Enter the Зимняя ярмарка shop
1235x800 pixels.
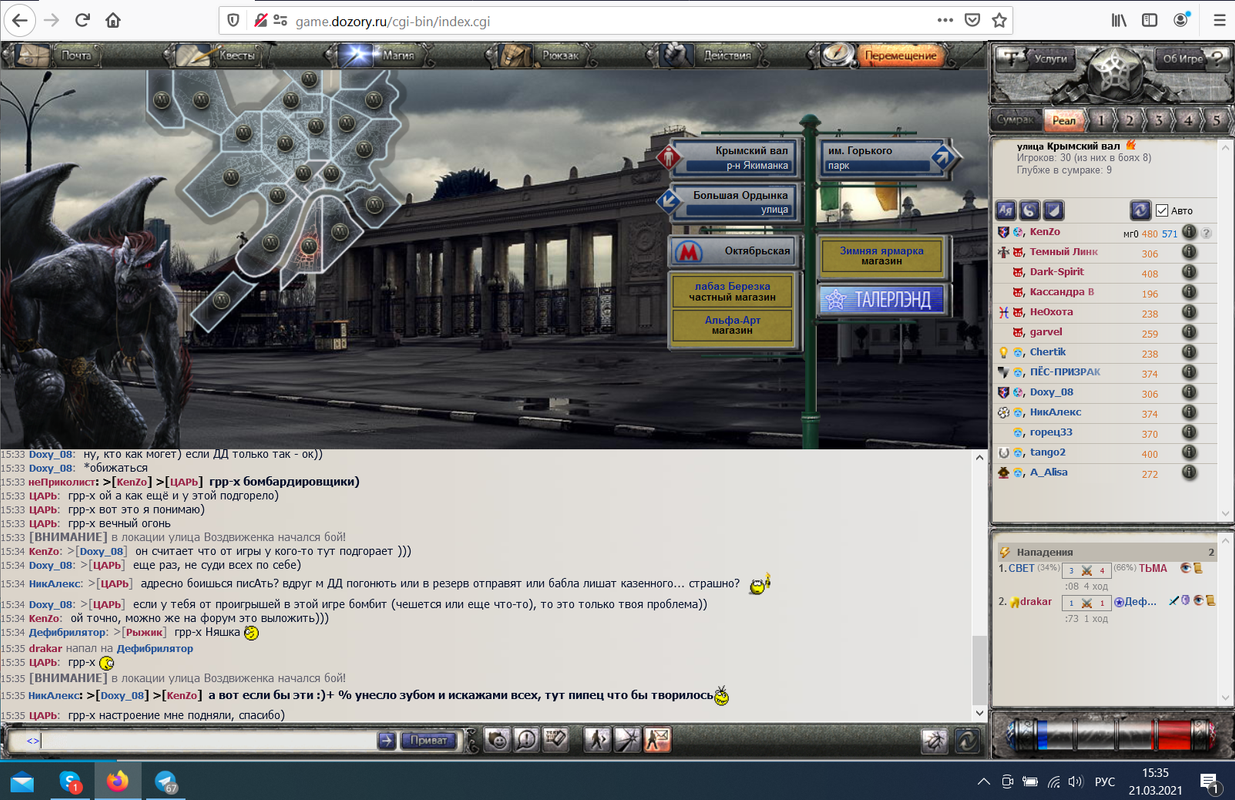click(x=882, y=255)
